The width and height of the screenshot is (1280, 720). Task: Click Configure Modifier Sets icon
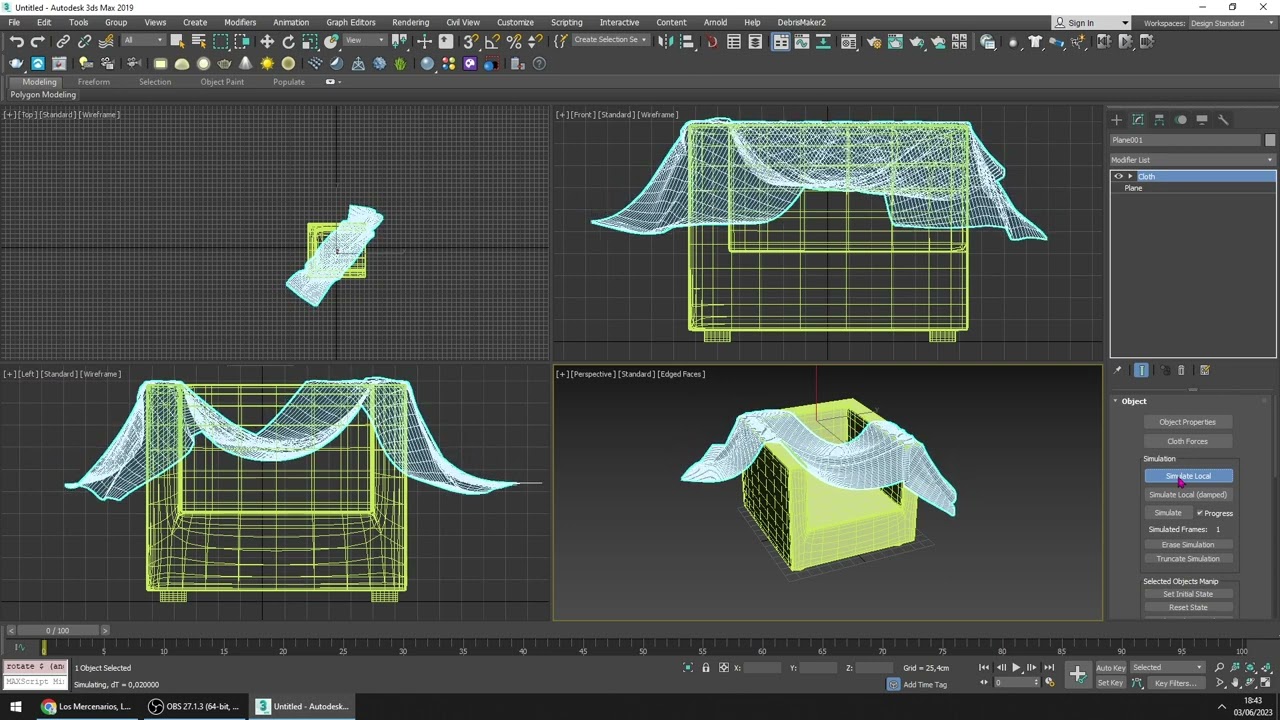[1204, 370]
